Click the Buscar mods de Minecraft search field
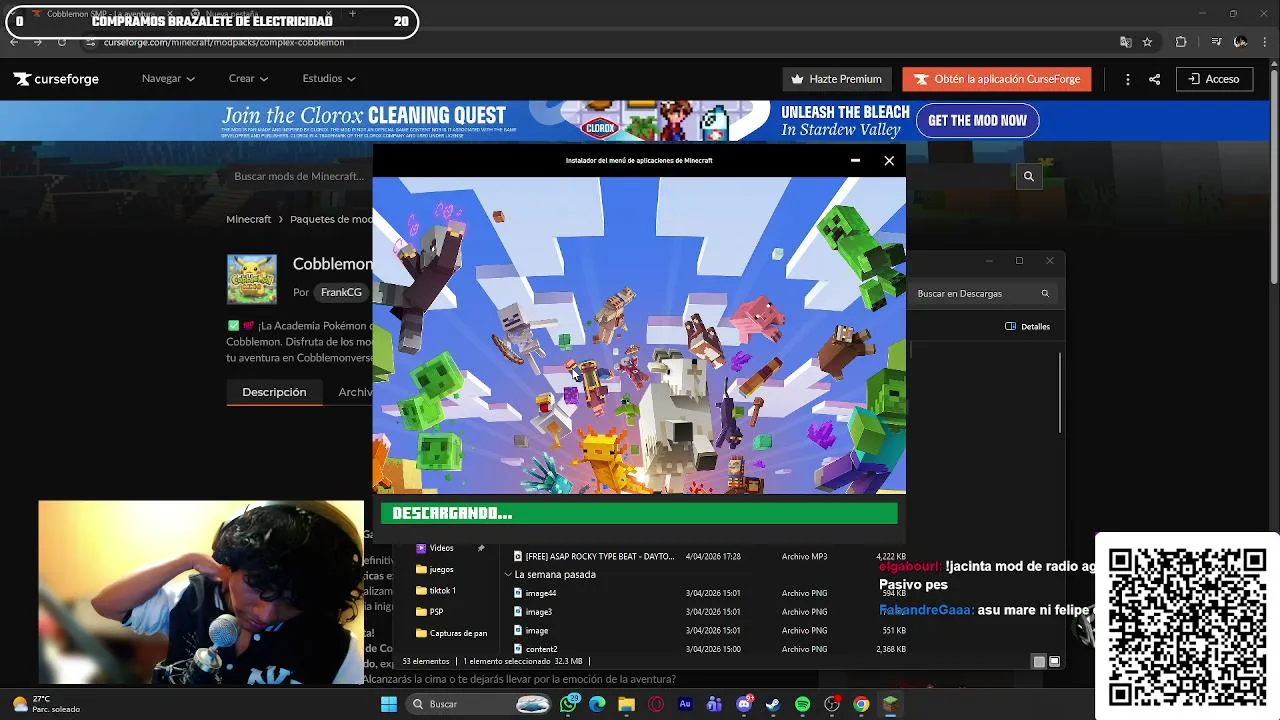 [x=299, y=176]
